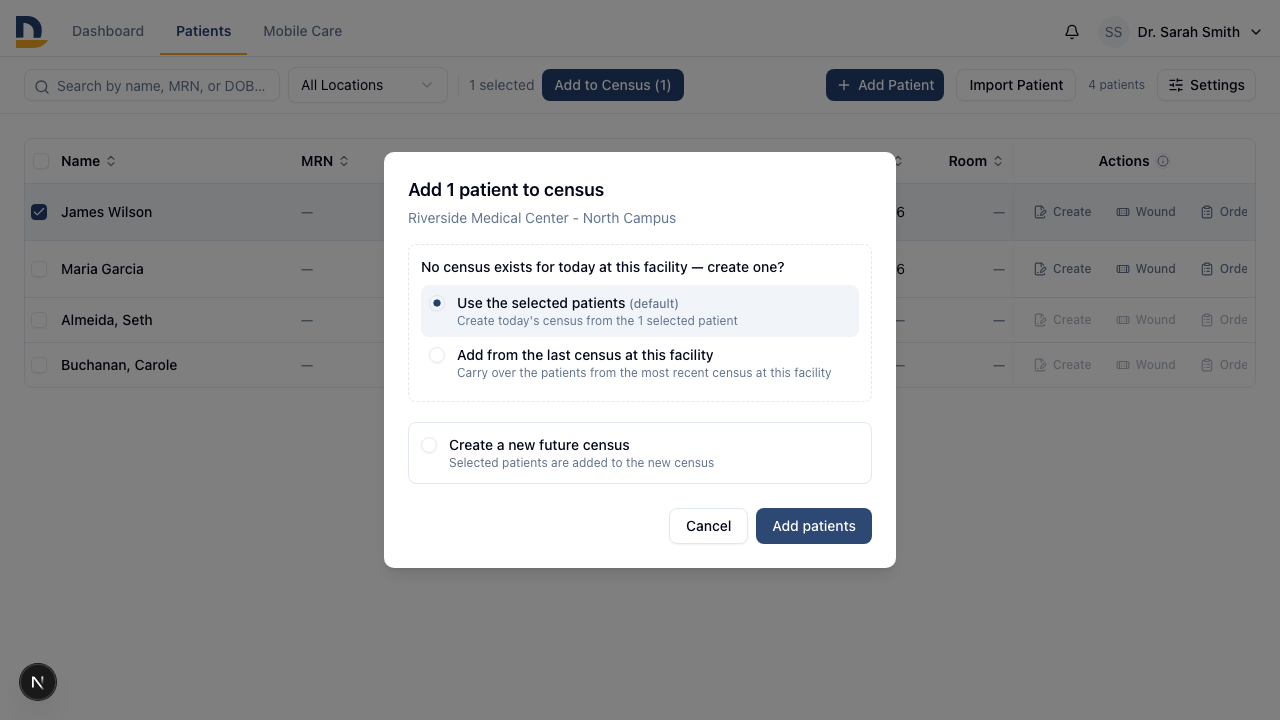Open the notifications bell
The height and width of the screenshot is (720, 1280).
click(1072, 32)
